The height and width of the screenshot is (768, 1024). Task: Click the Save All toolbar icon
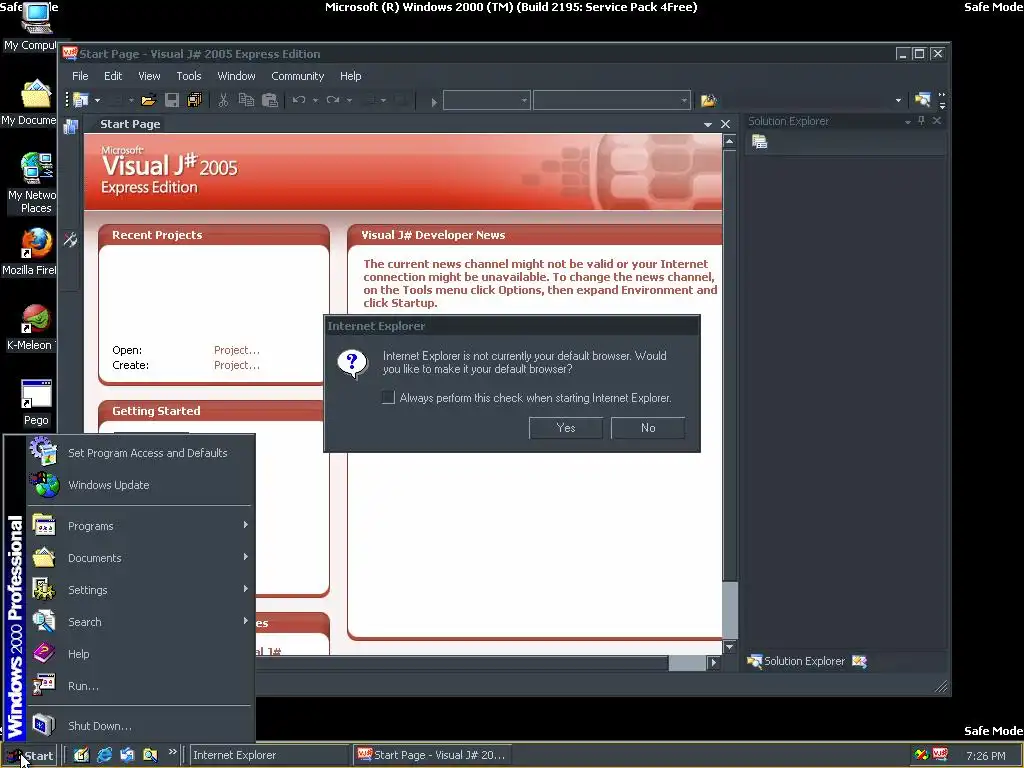pyautogui.click(x=194, y=100)
